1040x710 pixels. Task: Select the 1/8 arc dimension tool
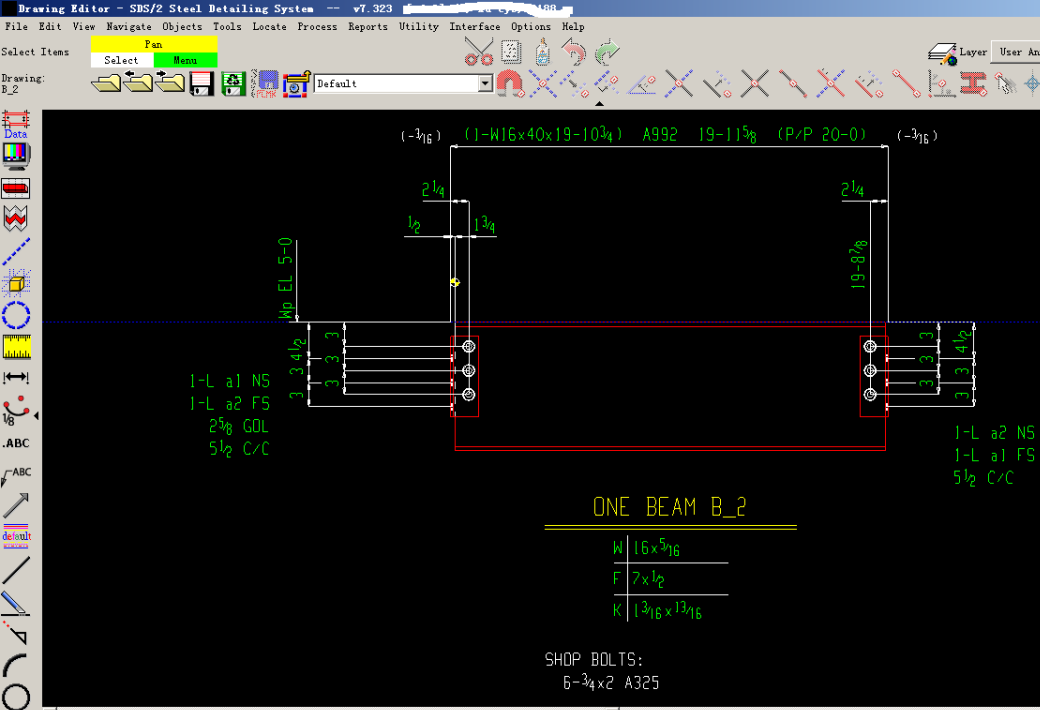(16, 411)
